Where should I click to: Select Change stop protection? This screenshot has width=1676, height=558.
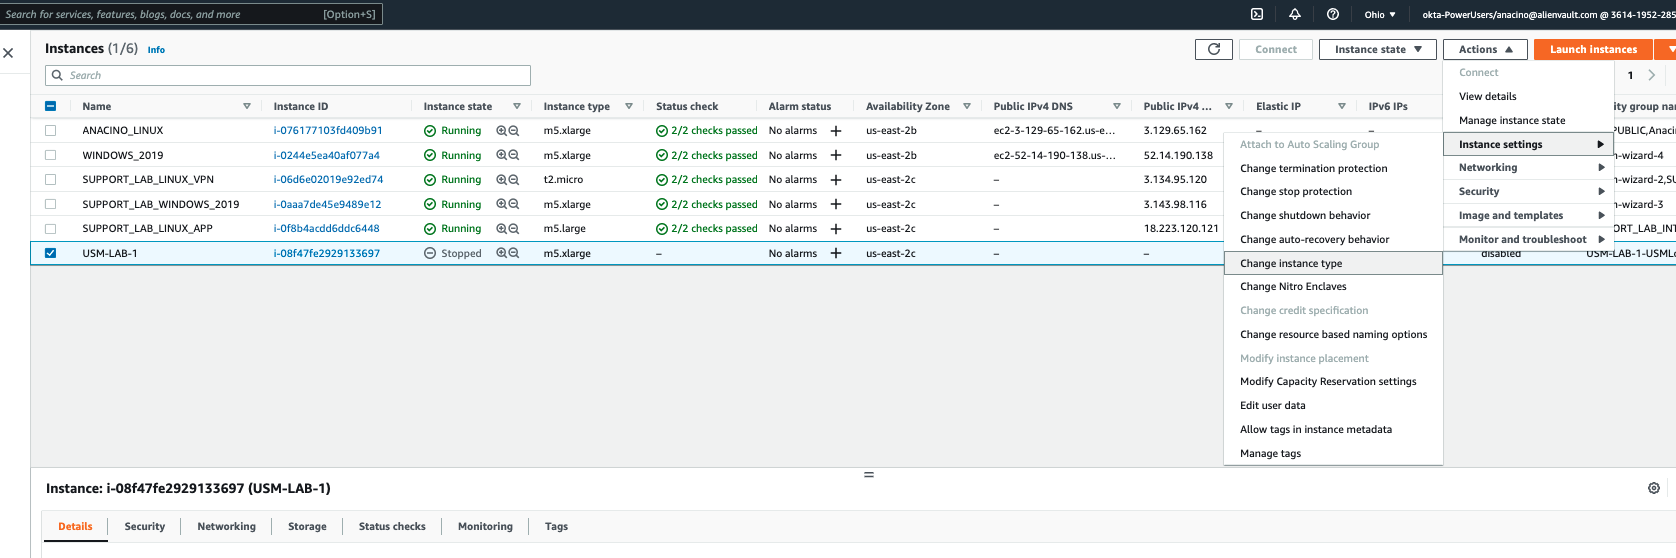(x=1333, y=192)
